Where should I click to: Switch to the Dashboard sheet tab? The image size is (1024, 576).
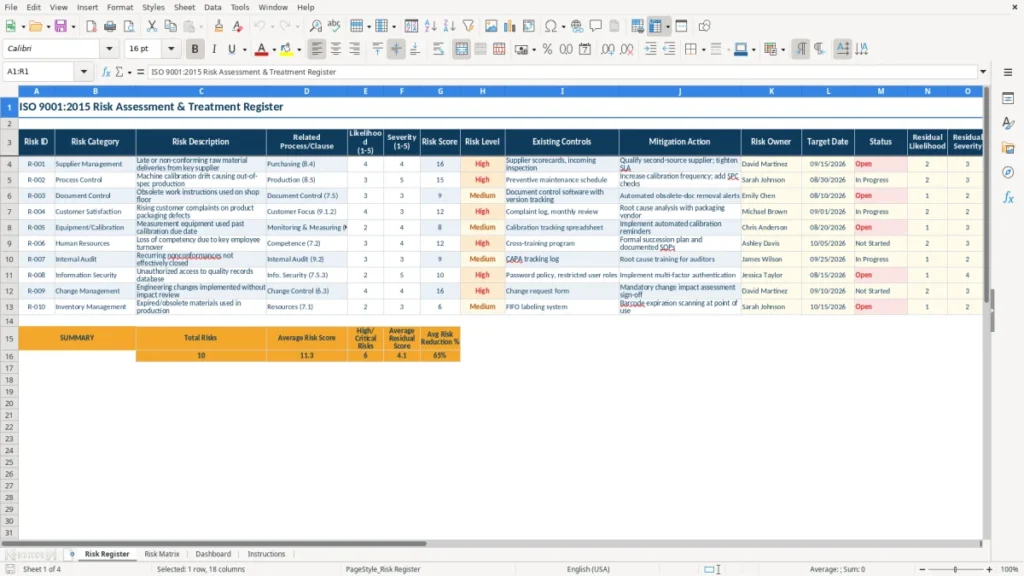[213, 554]
